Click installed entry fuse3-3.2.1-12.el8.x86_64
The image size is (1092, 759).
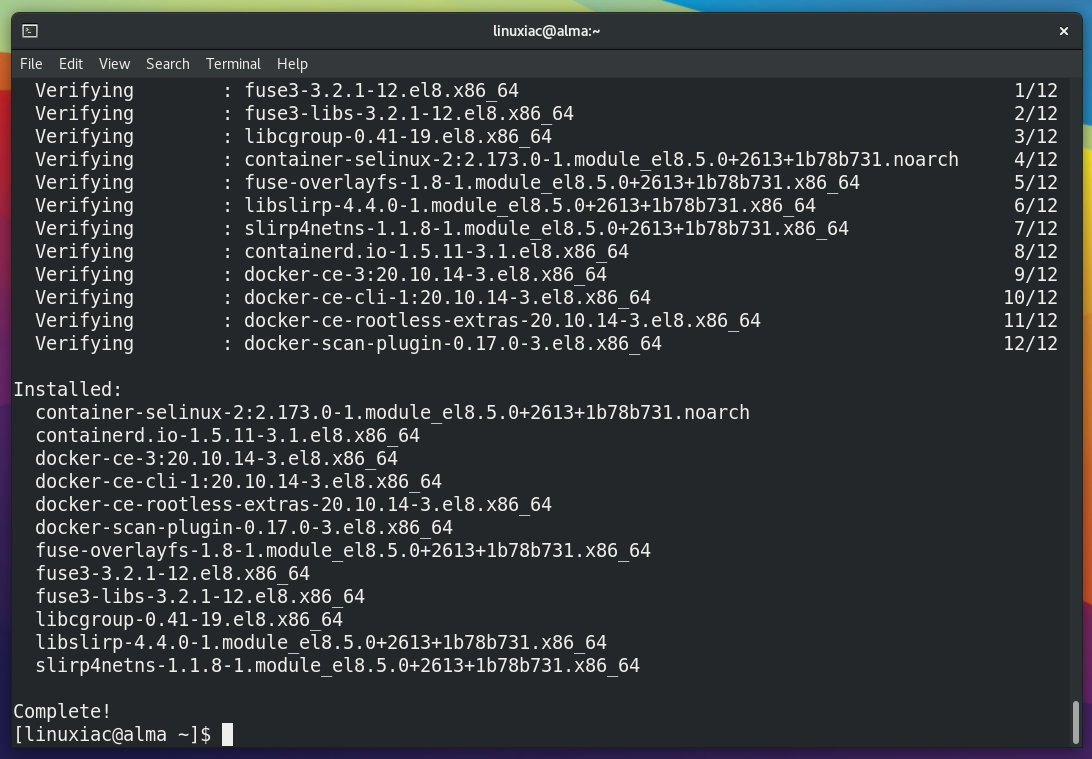click(x=172, y=573)
